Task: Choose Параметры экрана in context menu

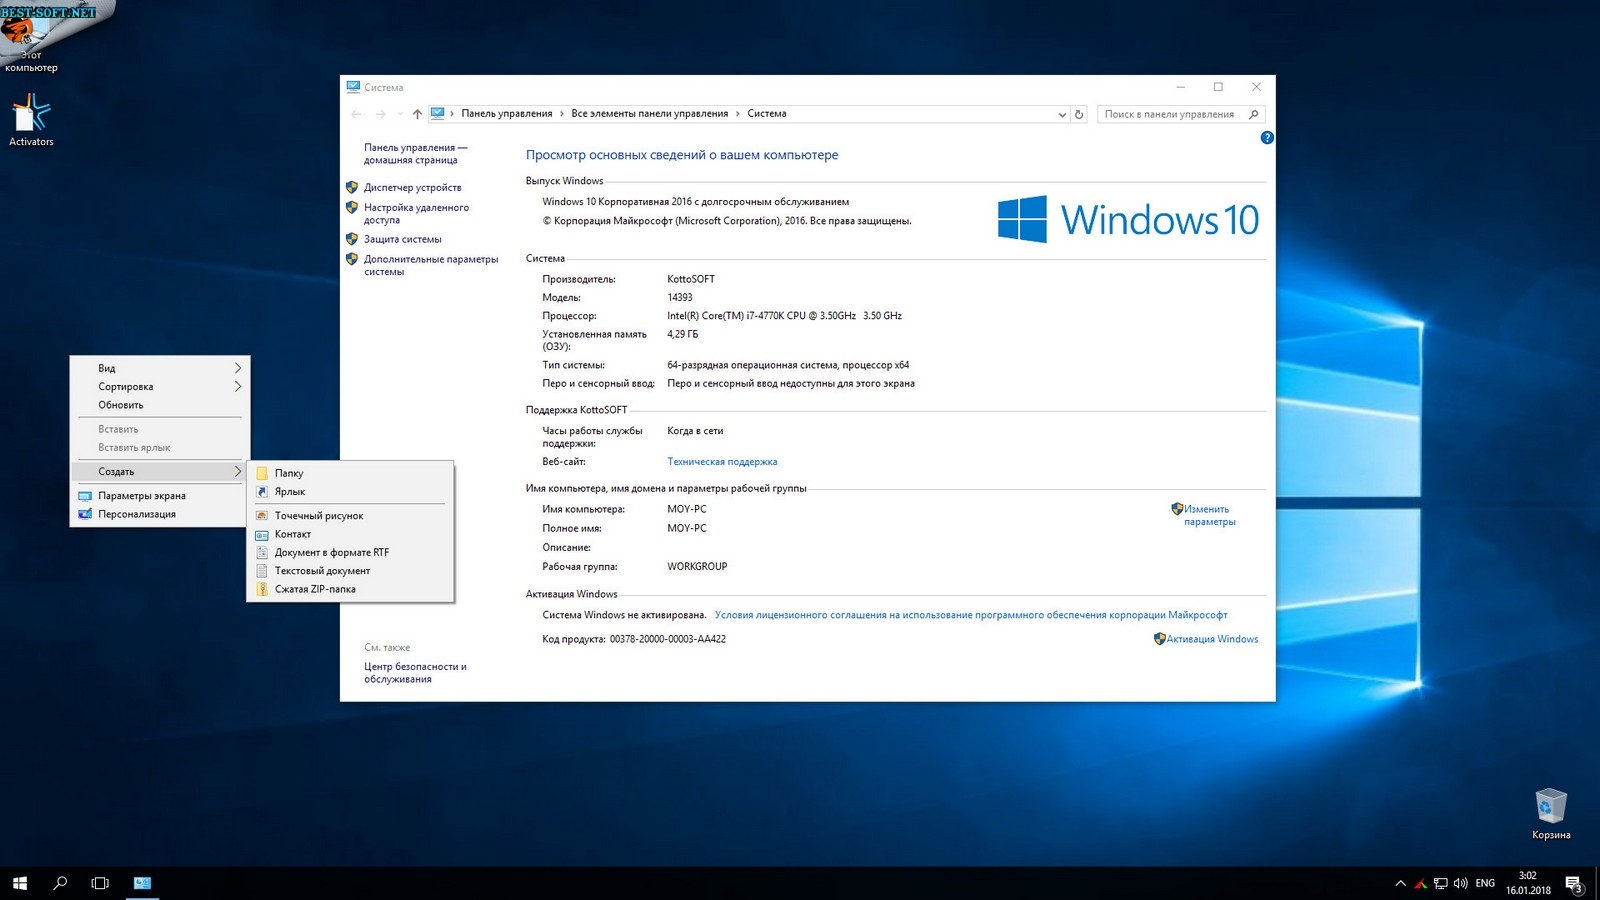Action: (x=160, y=496)
